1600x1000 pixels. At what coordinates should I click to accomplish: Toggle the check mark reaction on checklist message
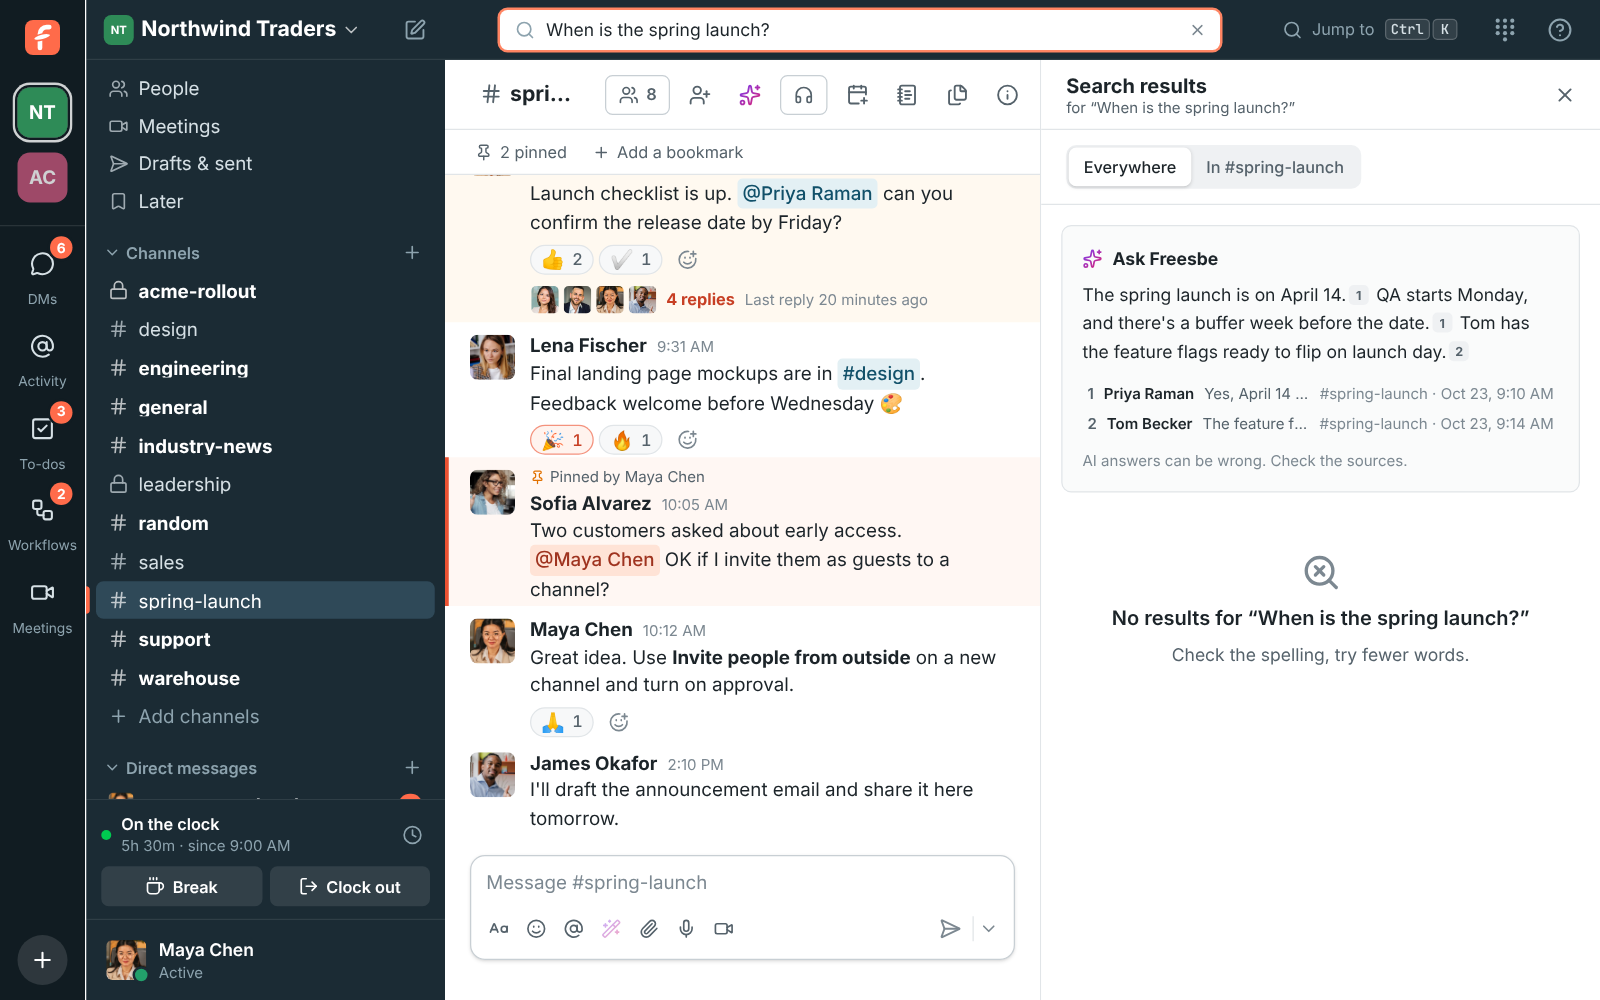coord(631,260)
